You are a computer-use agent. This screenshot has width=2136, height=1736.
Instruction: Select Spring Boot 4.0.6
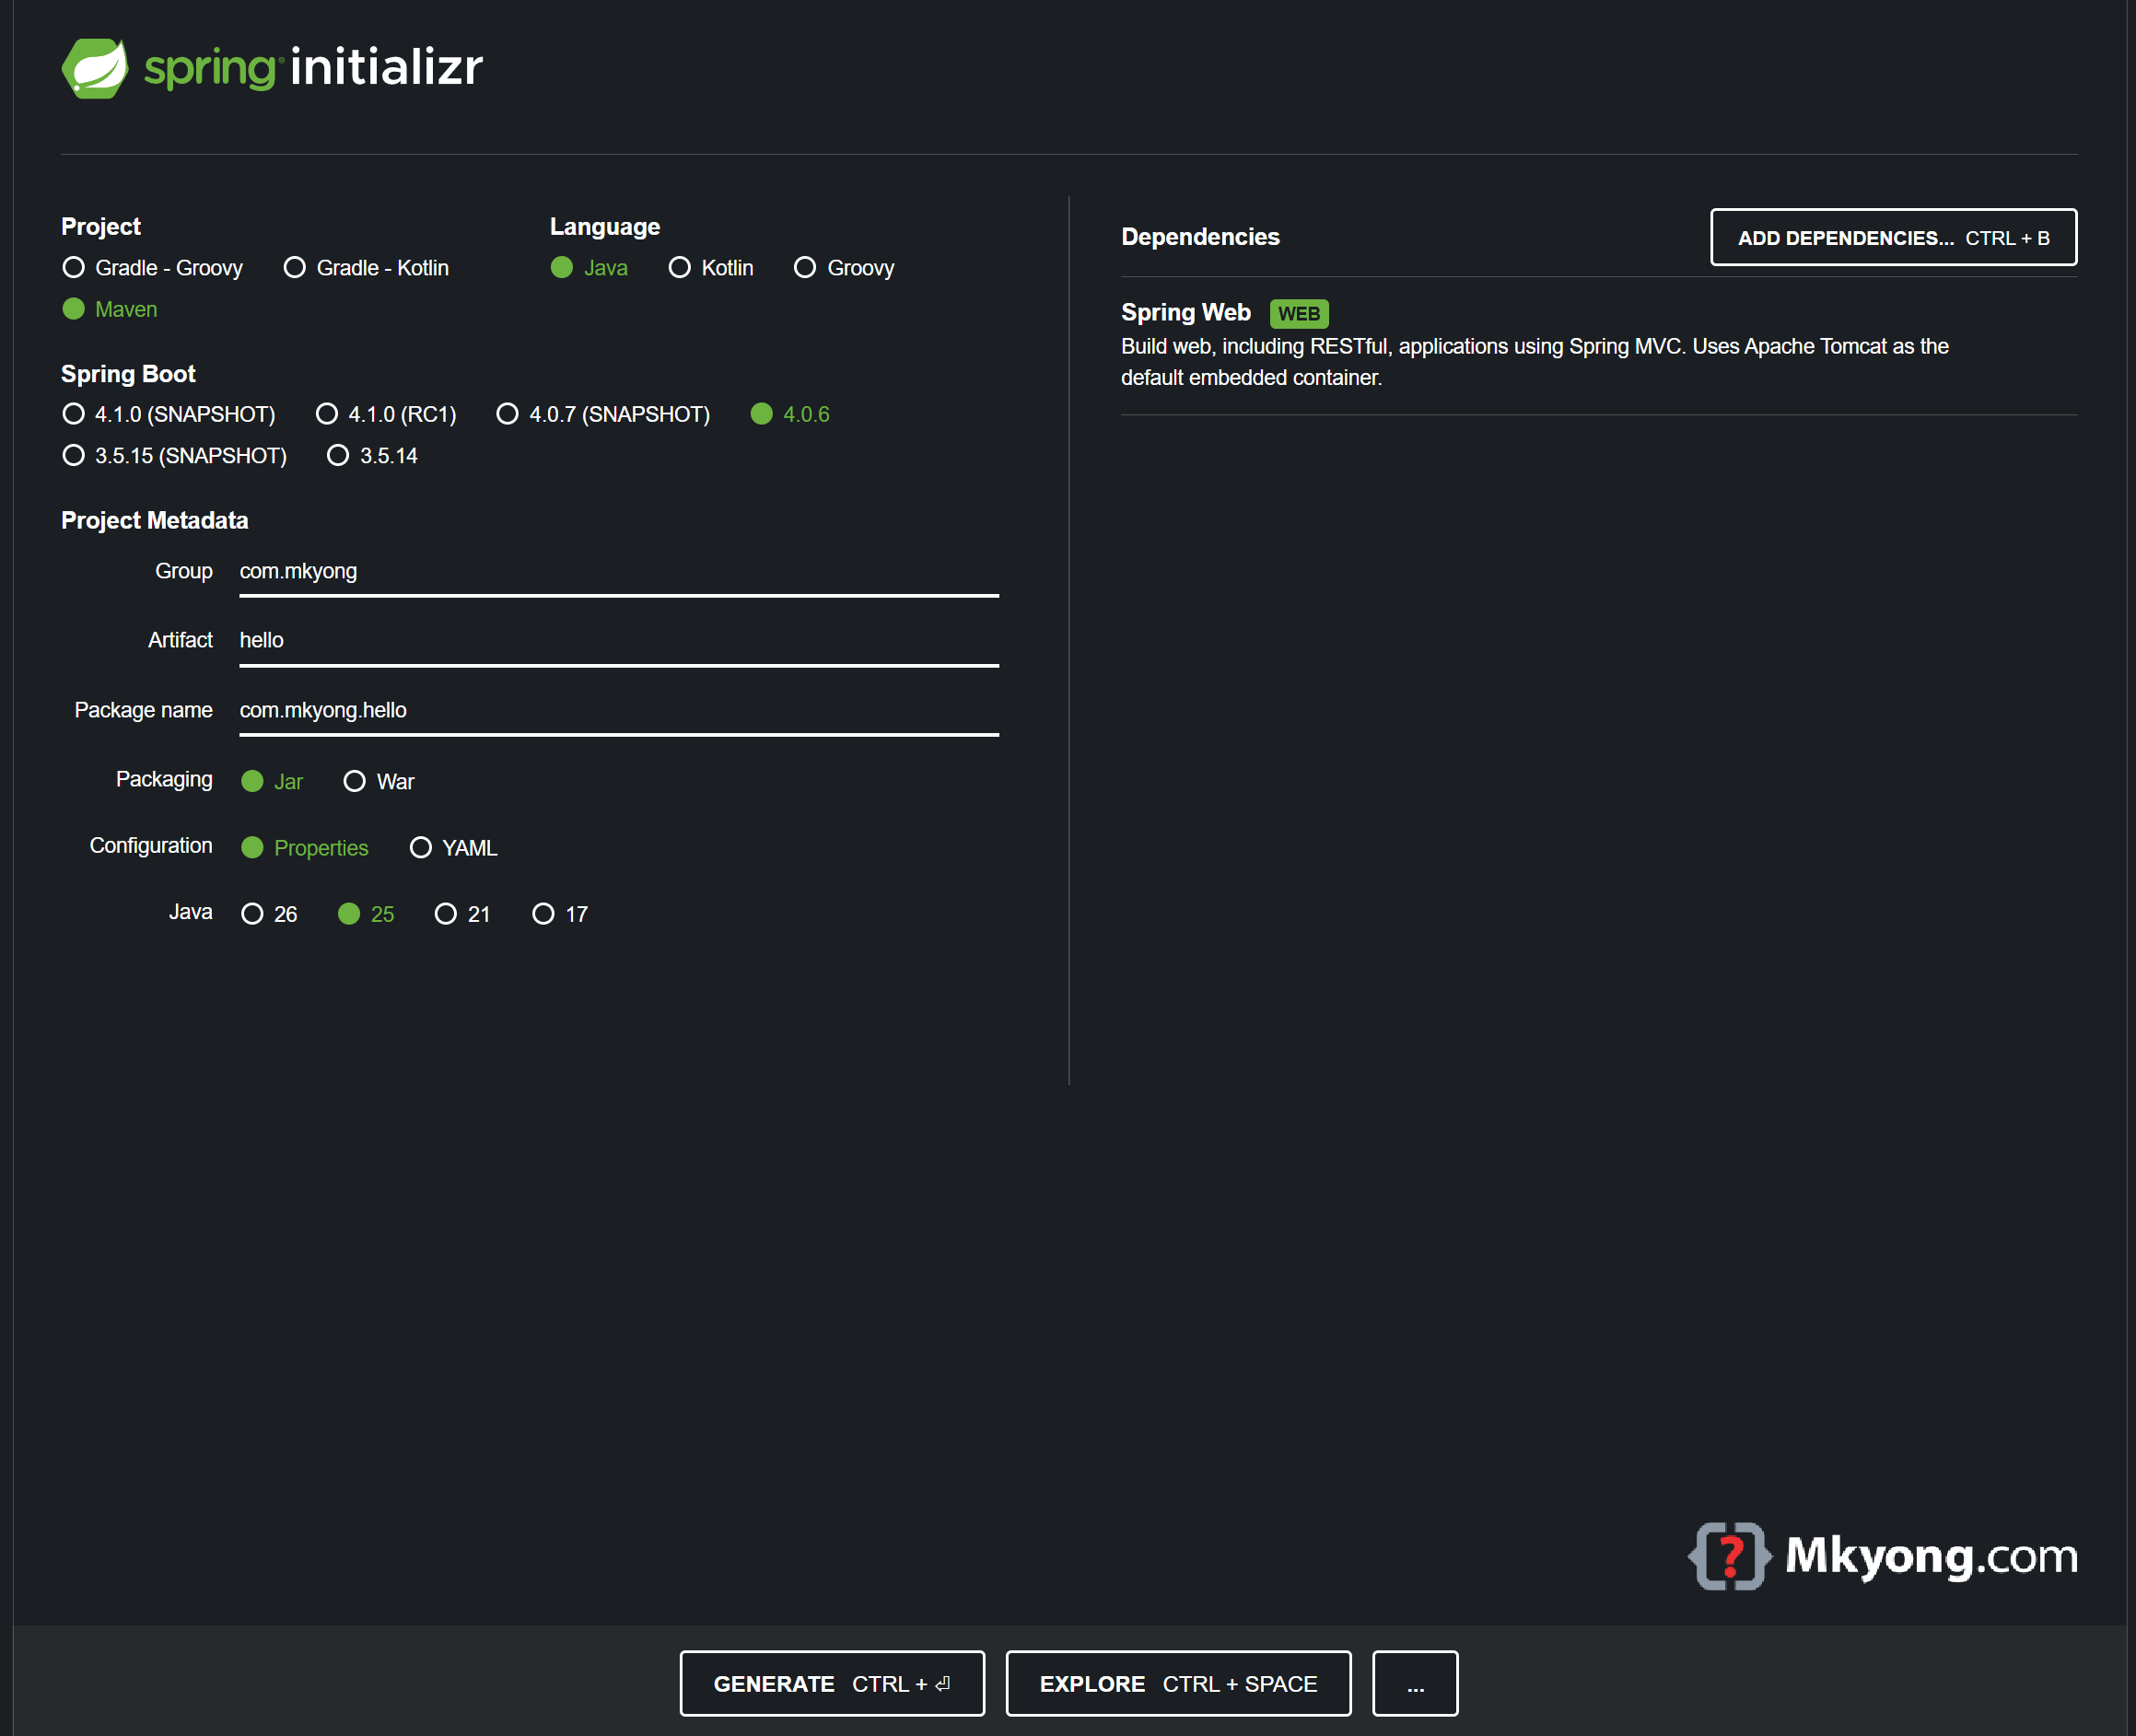pyautogui.click(x=790, y=414)
